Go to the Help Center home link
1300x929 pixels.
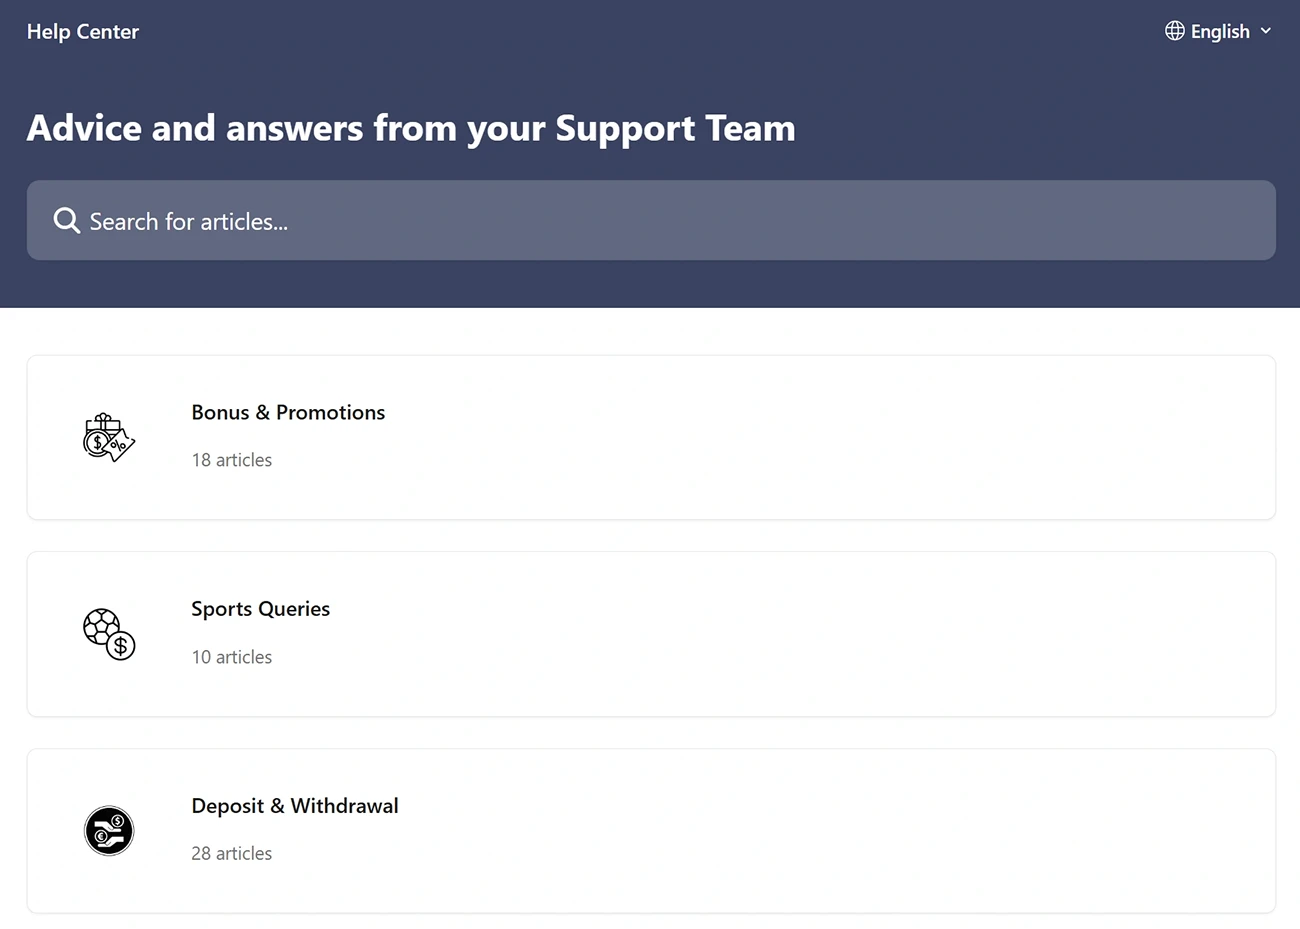coord(83,32)
